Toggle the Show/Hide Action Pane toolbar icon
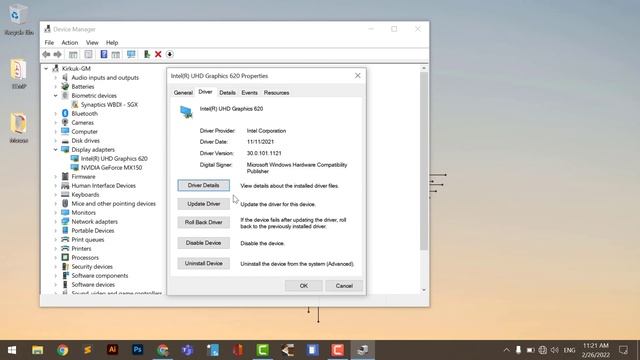 pos(116,54)
